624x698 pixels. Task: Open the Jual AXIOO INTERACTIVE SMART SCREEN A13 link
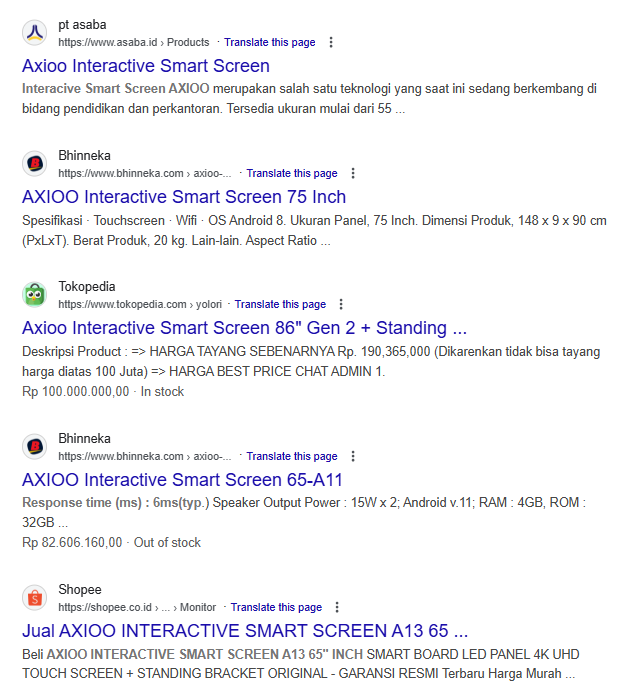point(245,631)
